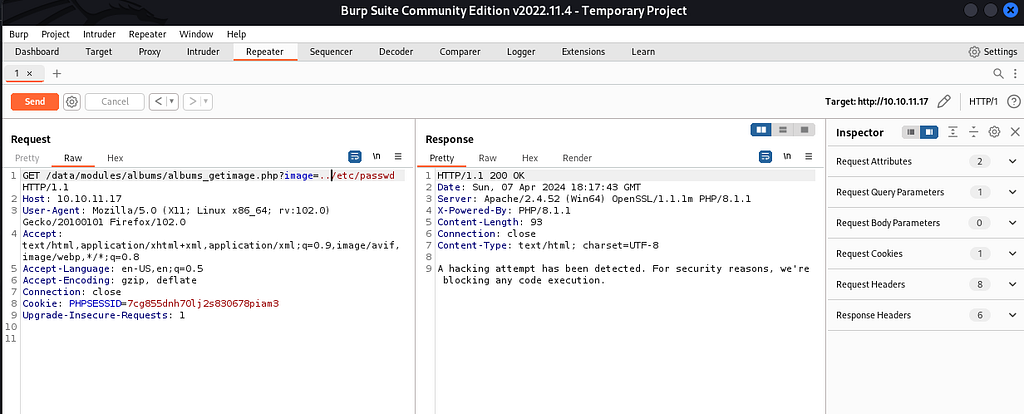Select Response Render view tab

[x=577, y=158]
